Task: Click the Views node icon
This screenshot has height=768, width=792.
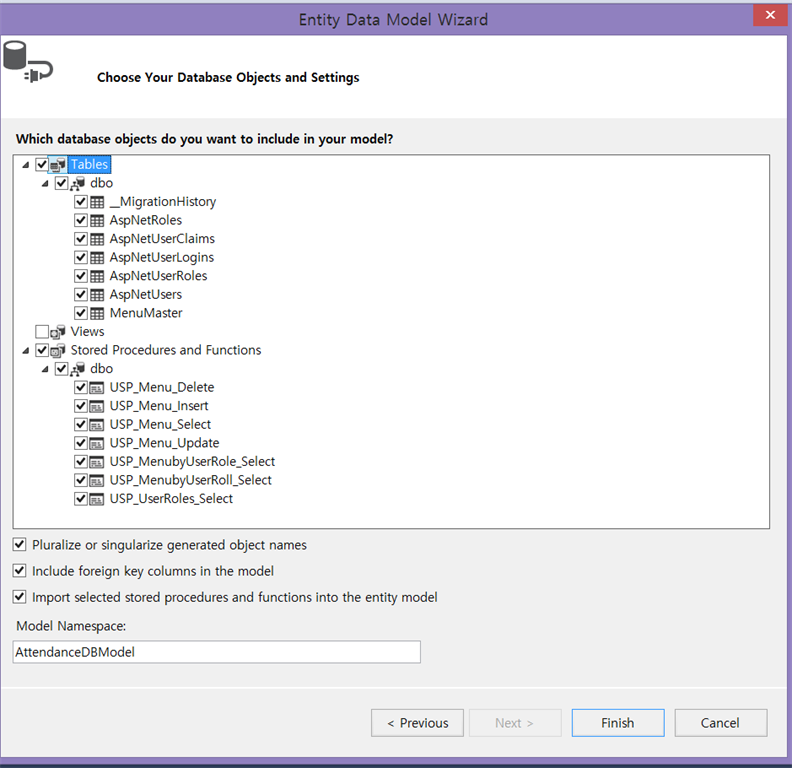Action: tap(58, 332)
